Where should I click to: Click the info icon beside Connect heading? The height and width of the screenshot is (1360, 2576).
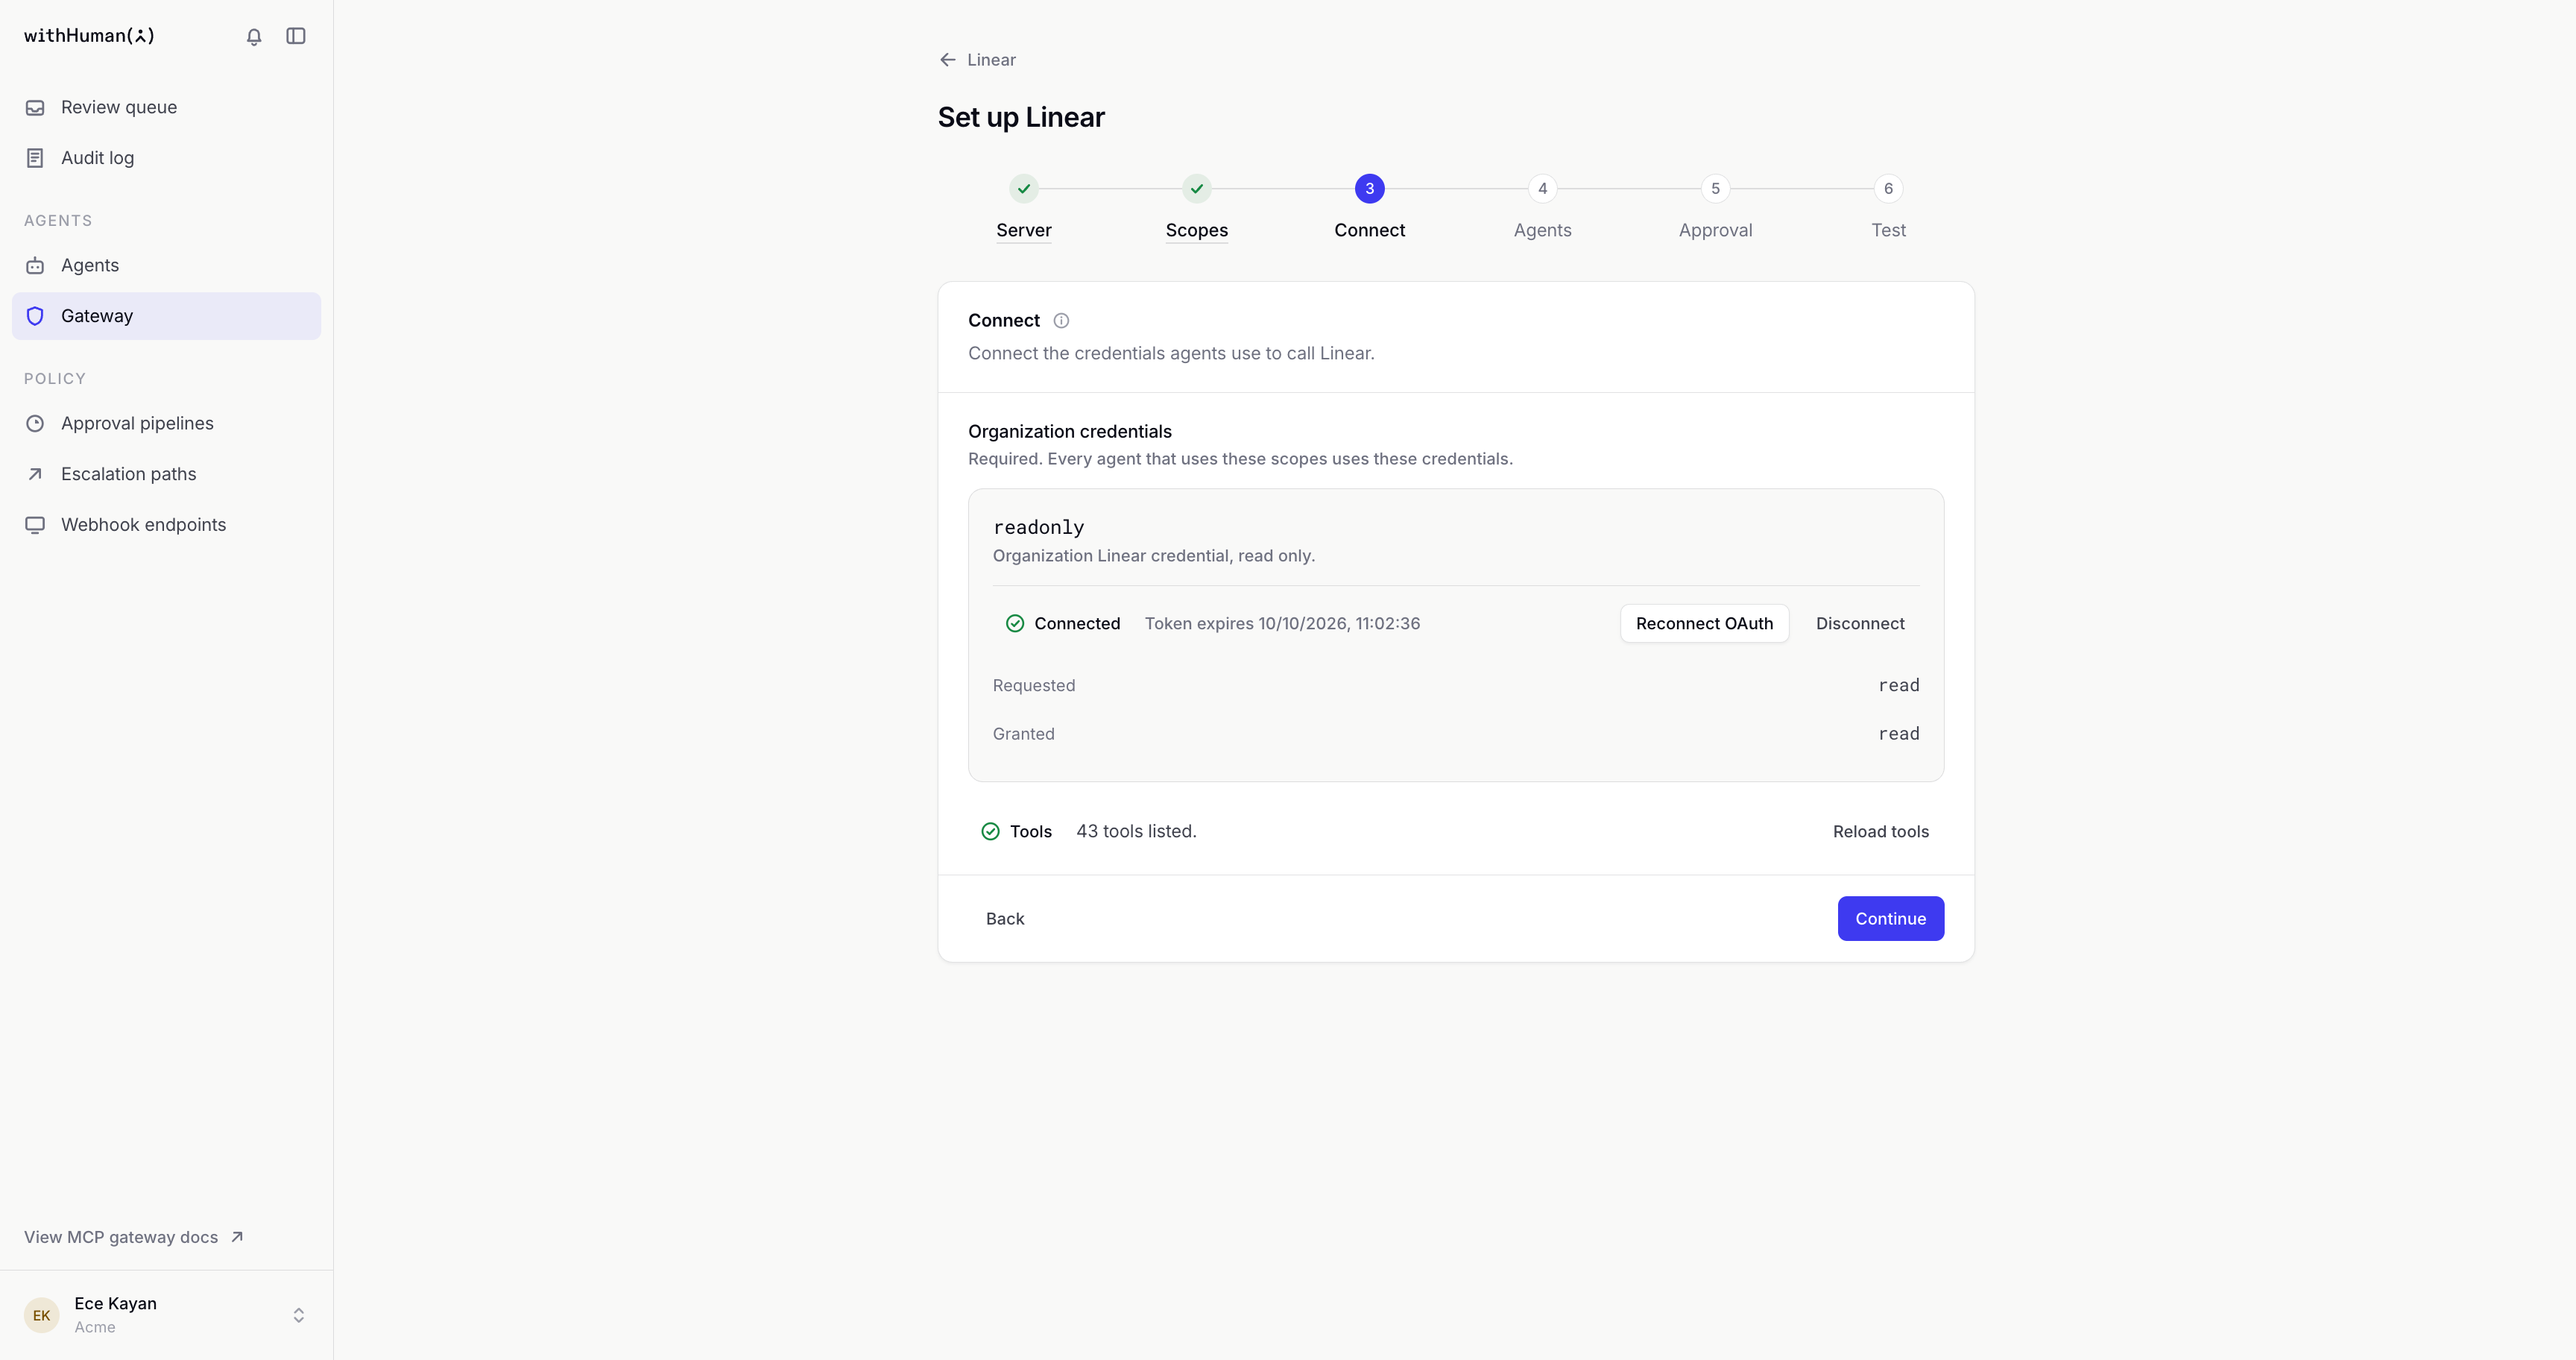click(1061, 321)
